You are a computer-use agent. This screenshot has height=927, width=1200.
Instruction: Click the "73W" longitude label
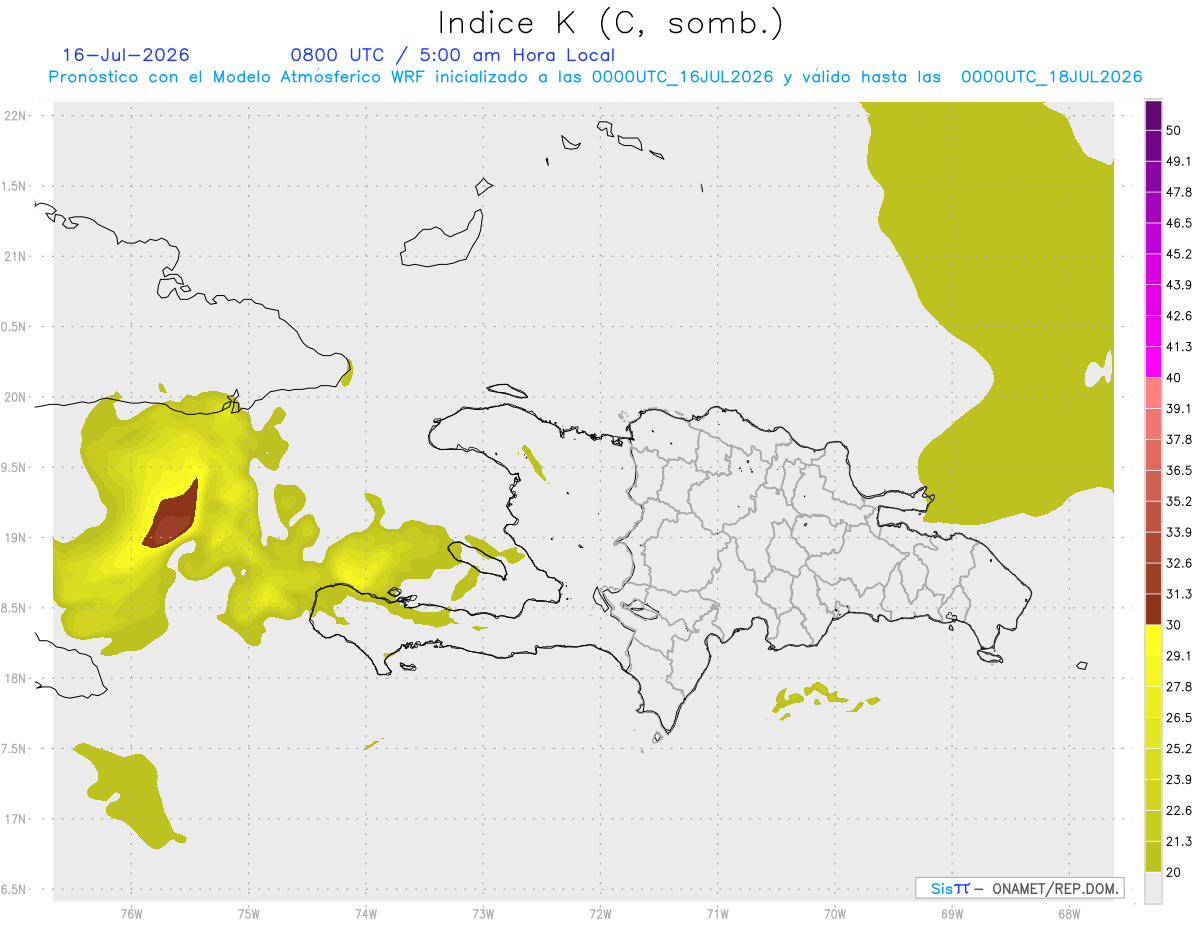483,914
